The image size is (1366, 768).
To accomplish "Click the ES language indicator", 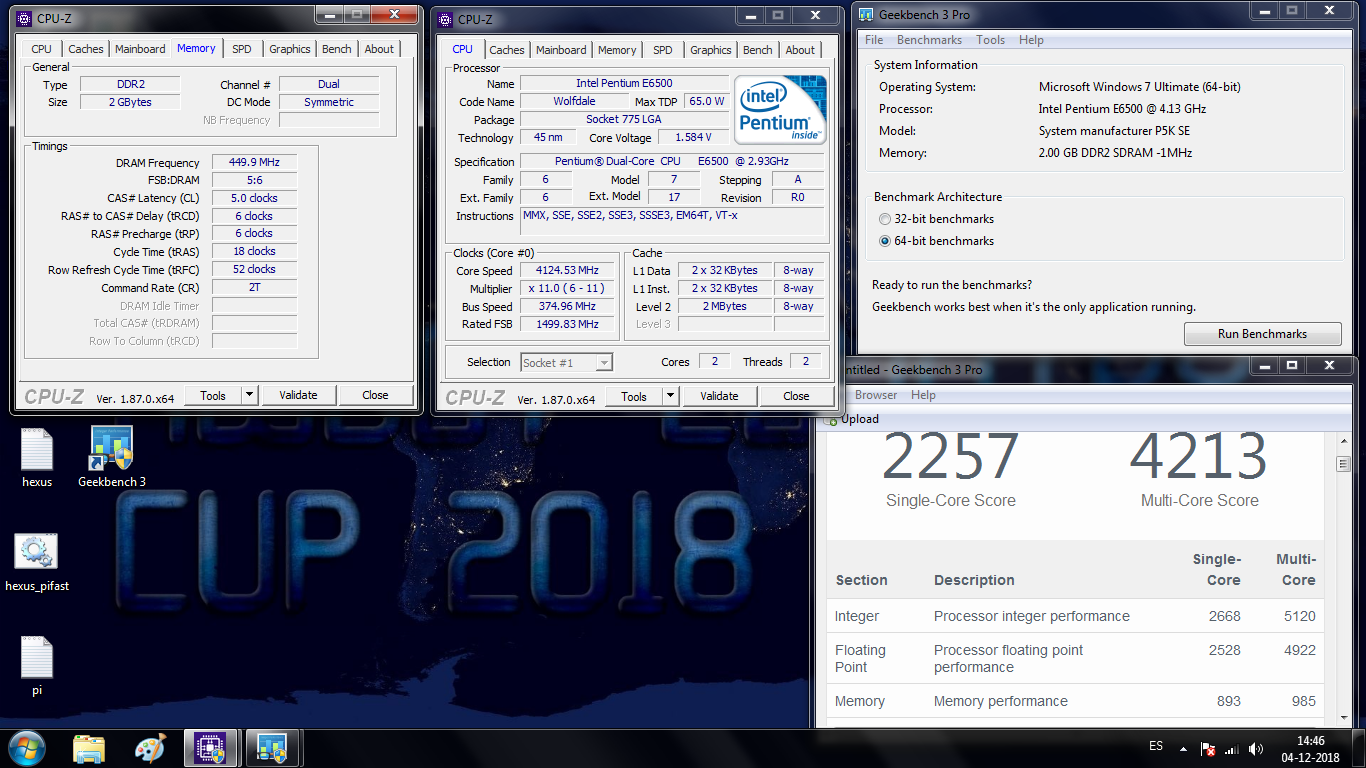I will pyautogui.click(x=1156, y=747).
